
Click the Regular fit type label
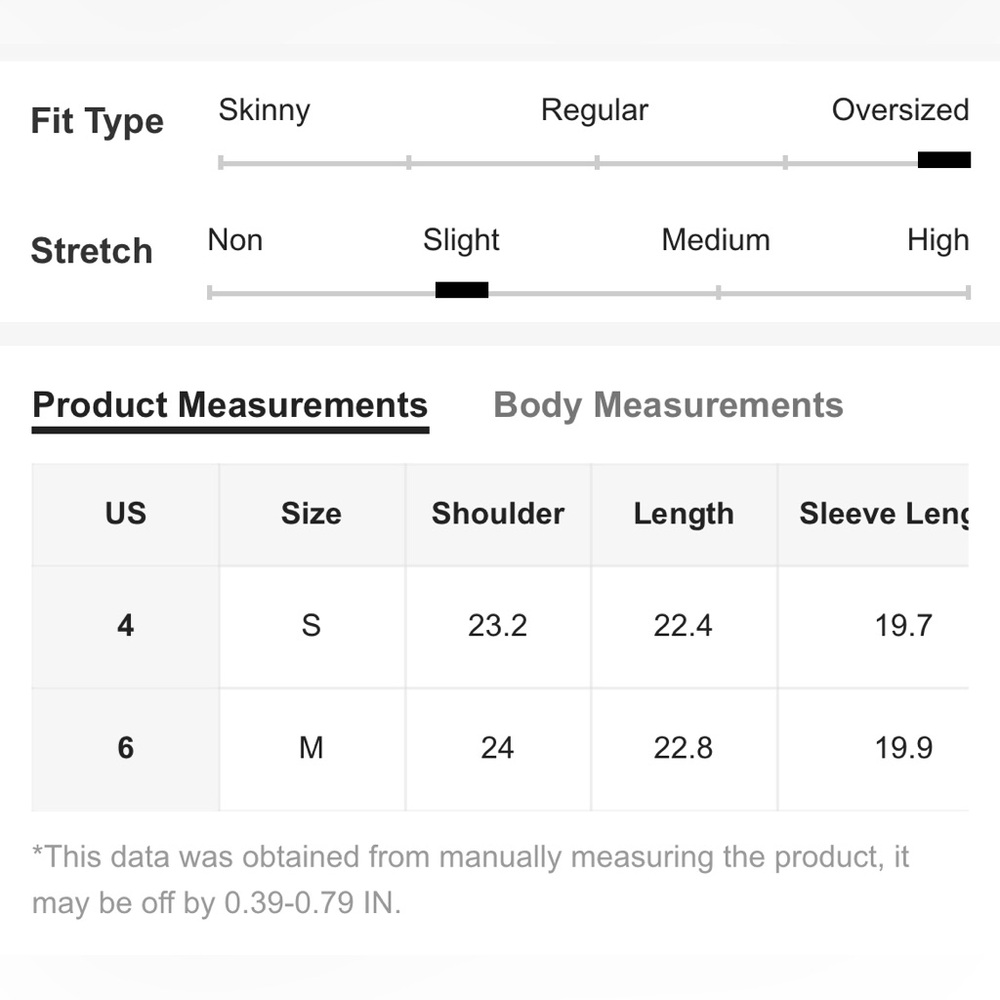coord(594,111)
